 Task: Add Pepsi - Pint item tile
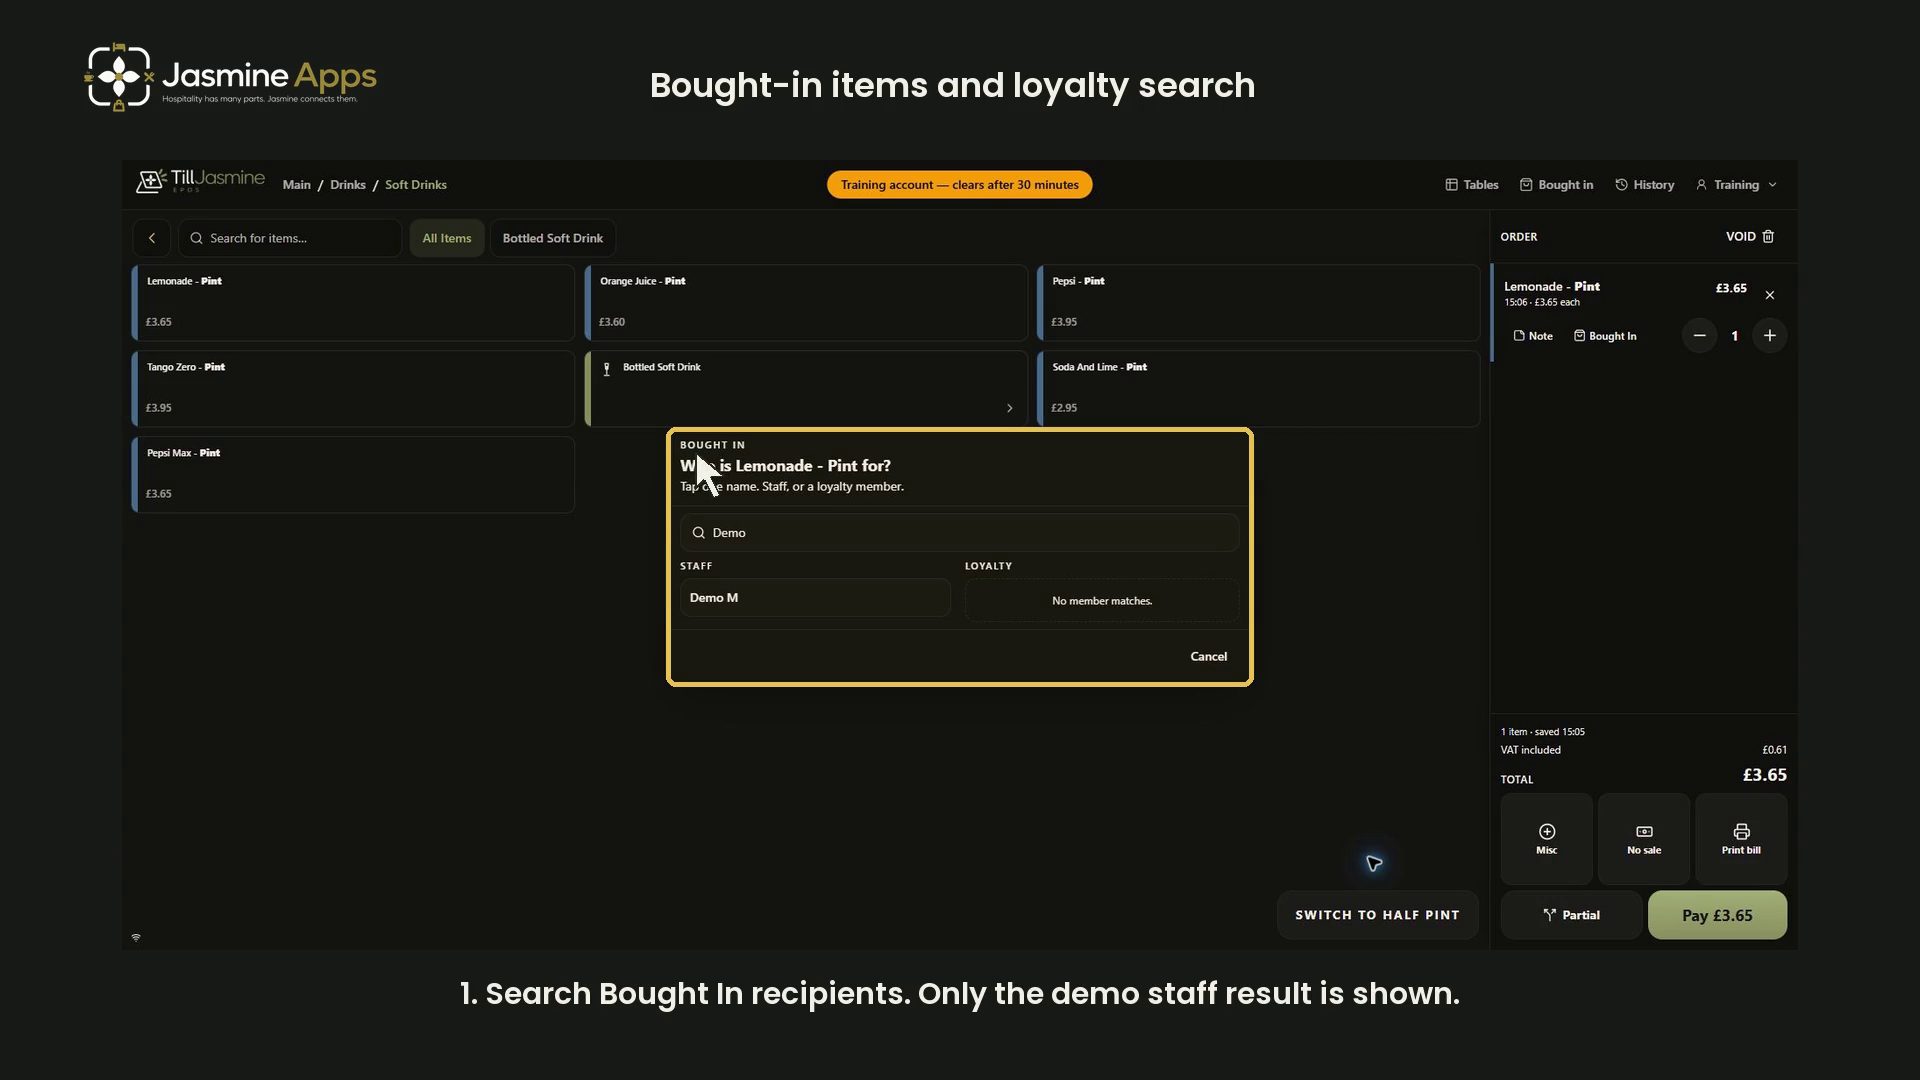(x=1259, y=303)
